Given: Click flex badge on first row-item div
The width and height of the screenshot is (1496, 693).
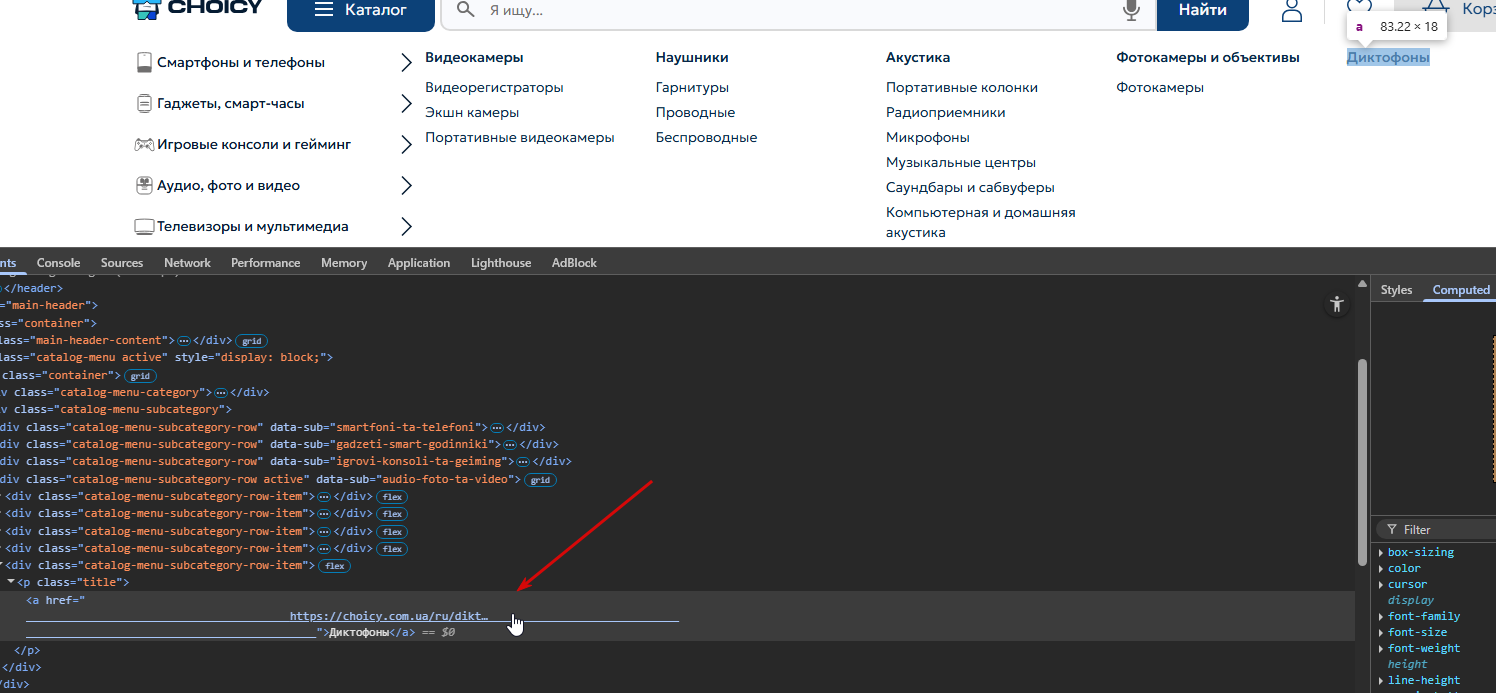Looking at the screenshot, I should pos(392,497).
